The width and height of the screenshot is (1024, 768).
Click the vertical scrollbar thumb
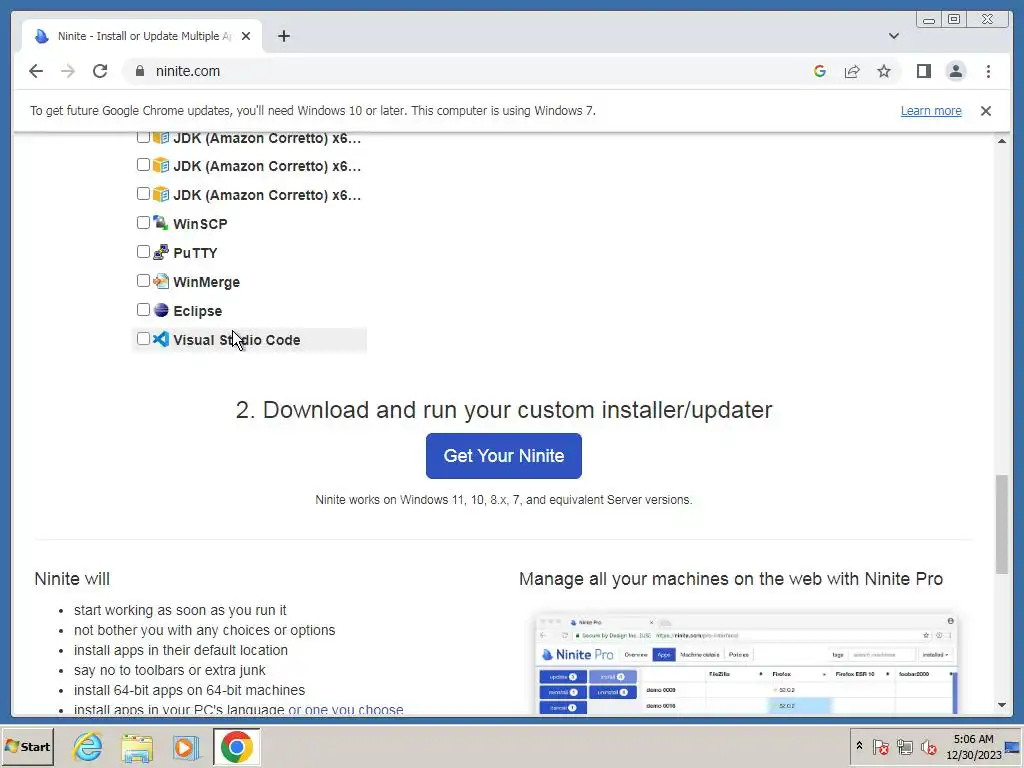click(1002, 524)
